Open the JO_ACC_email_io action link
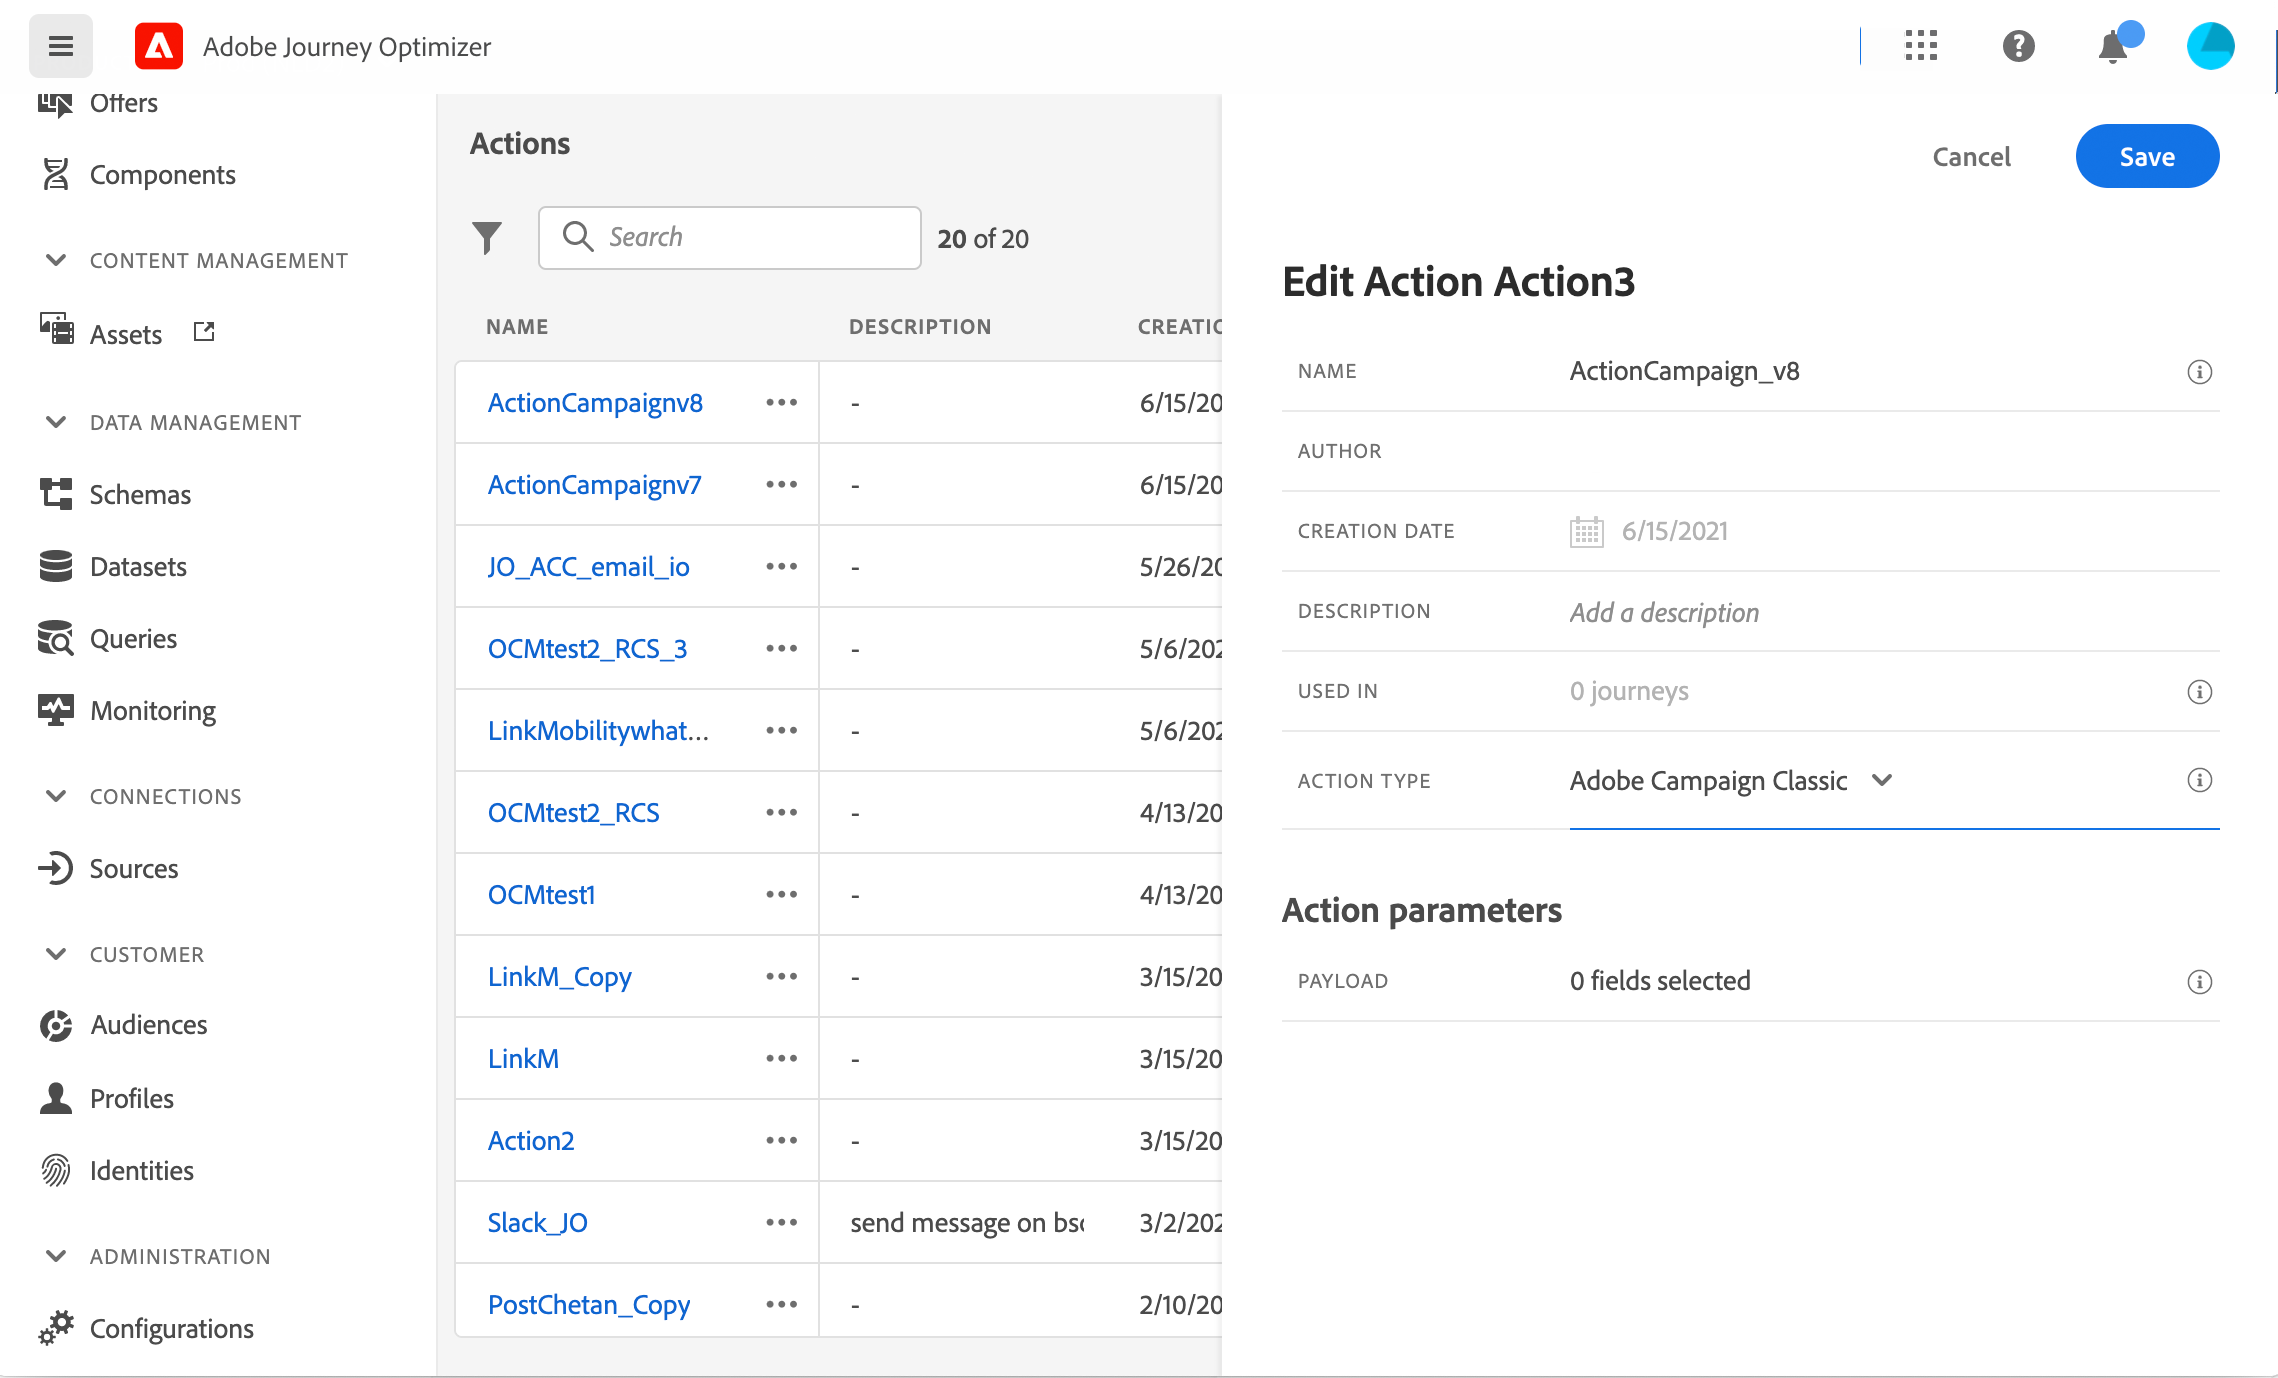The height and width of the screenshot is (1378, 2278). pyautogui.click(x=588, y=567)
